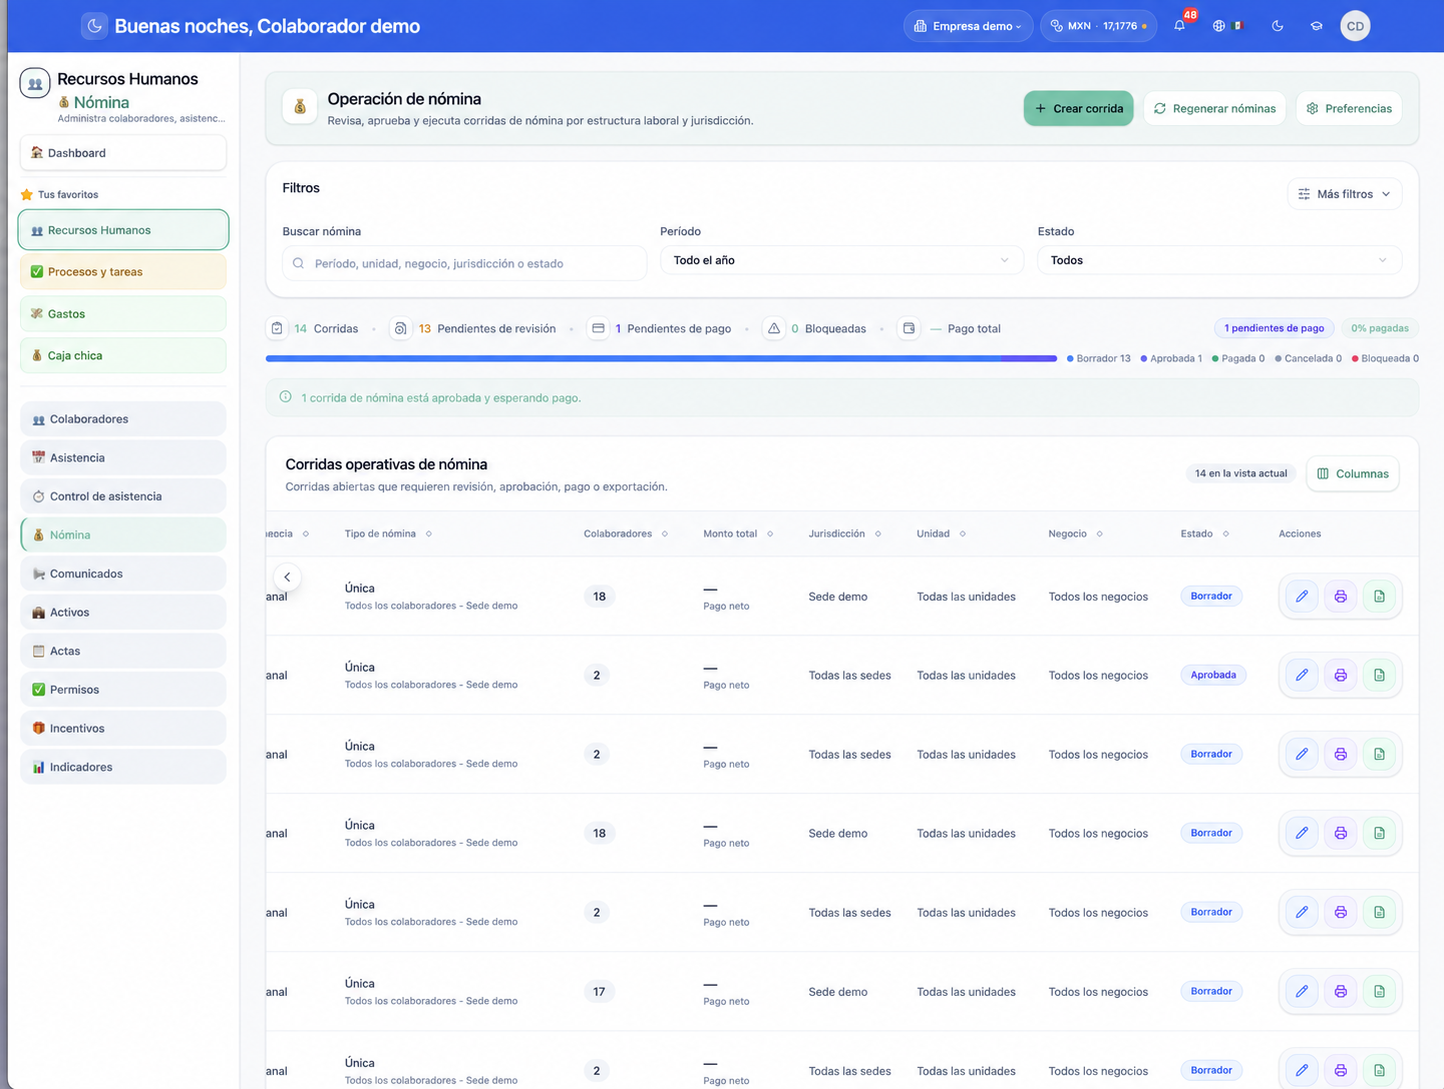Print the Aprobada payroll run

pos(1341,675)
